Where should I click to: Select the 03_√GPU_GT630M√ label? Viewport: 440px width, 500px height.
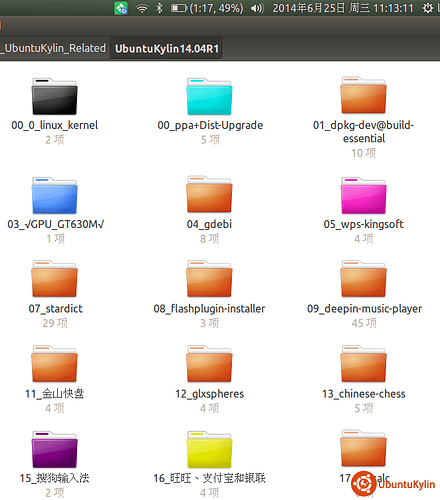[x=55, y=224]
